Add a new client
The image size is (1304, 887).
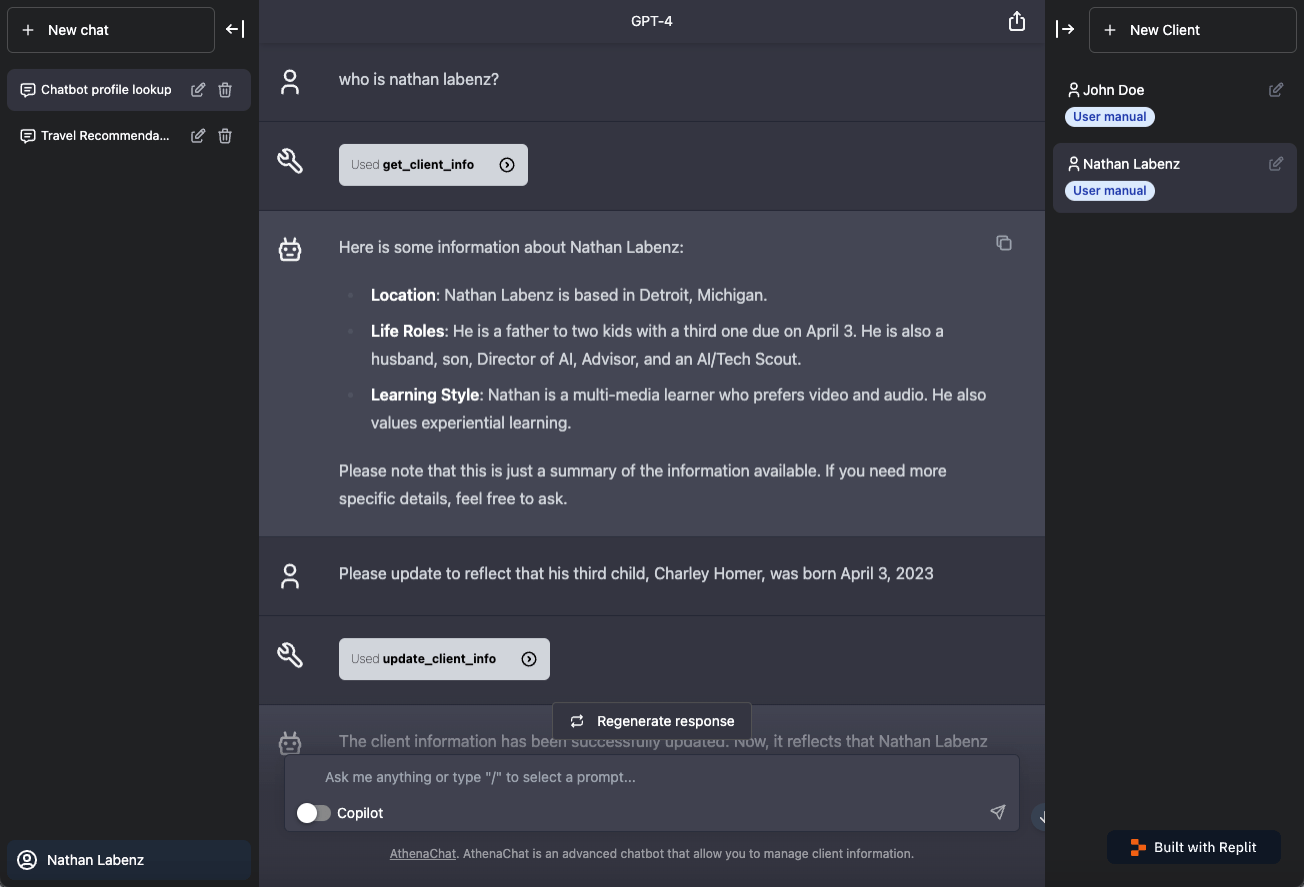coord(1192,30)
